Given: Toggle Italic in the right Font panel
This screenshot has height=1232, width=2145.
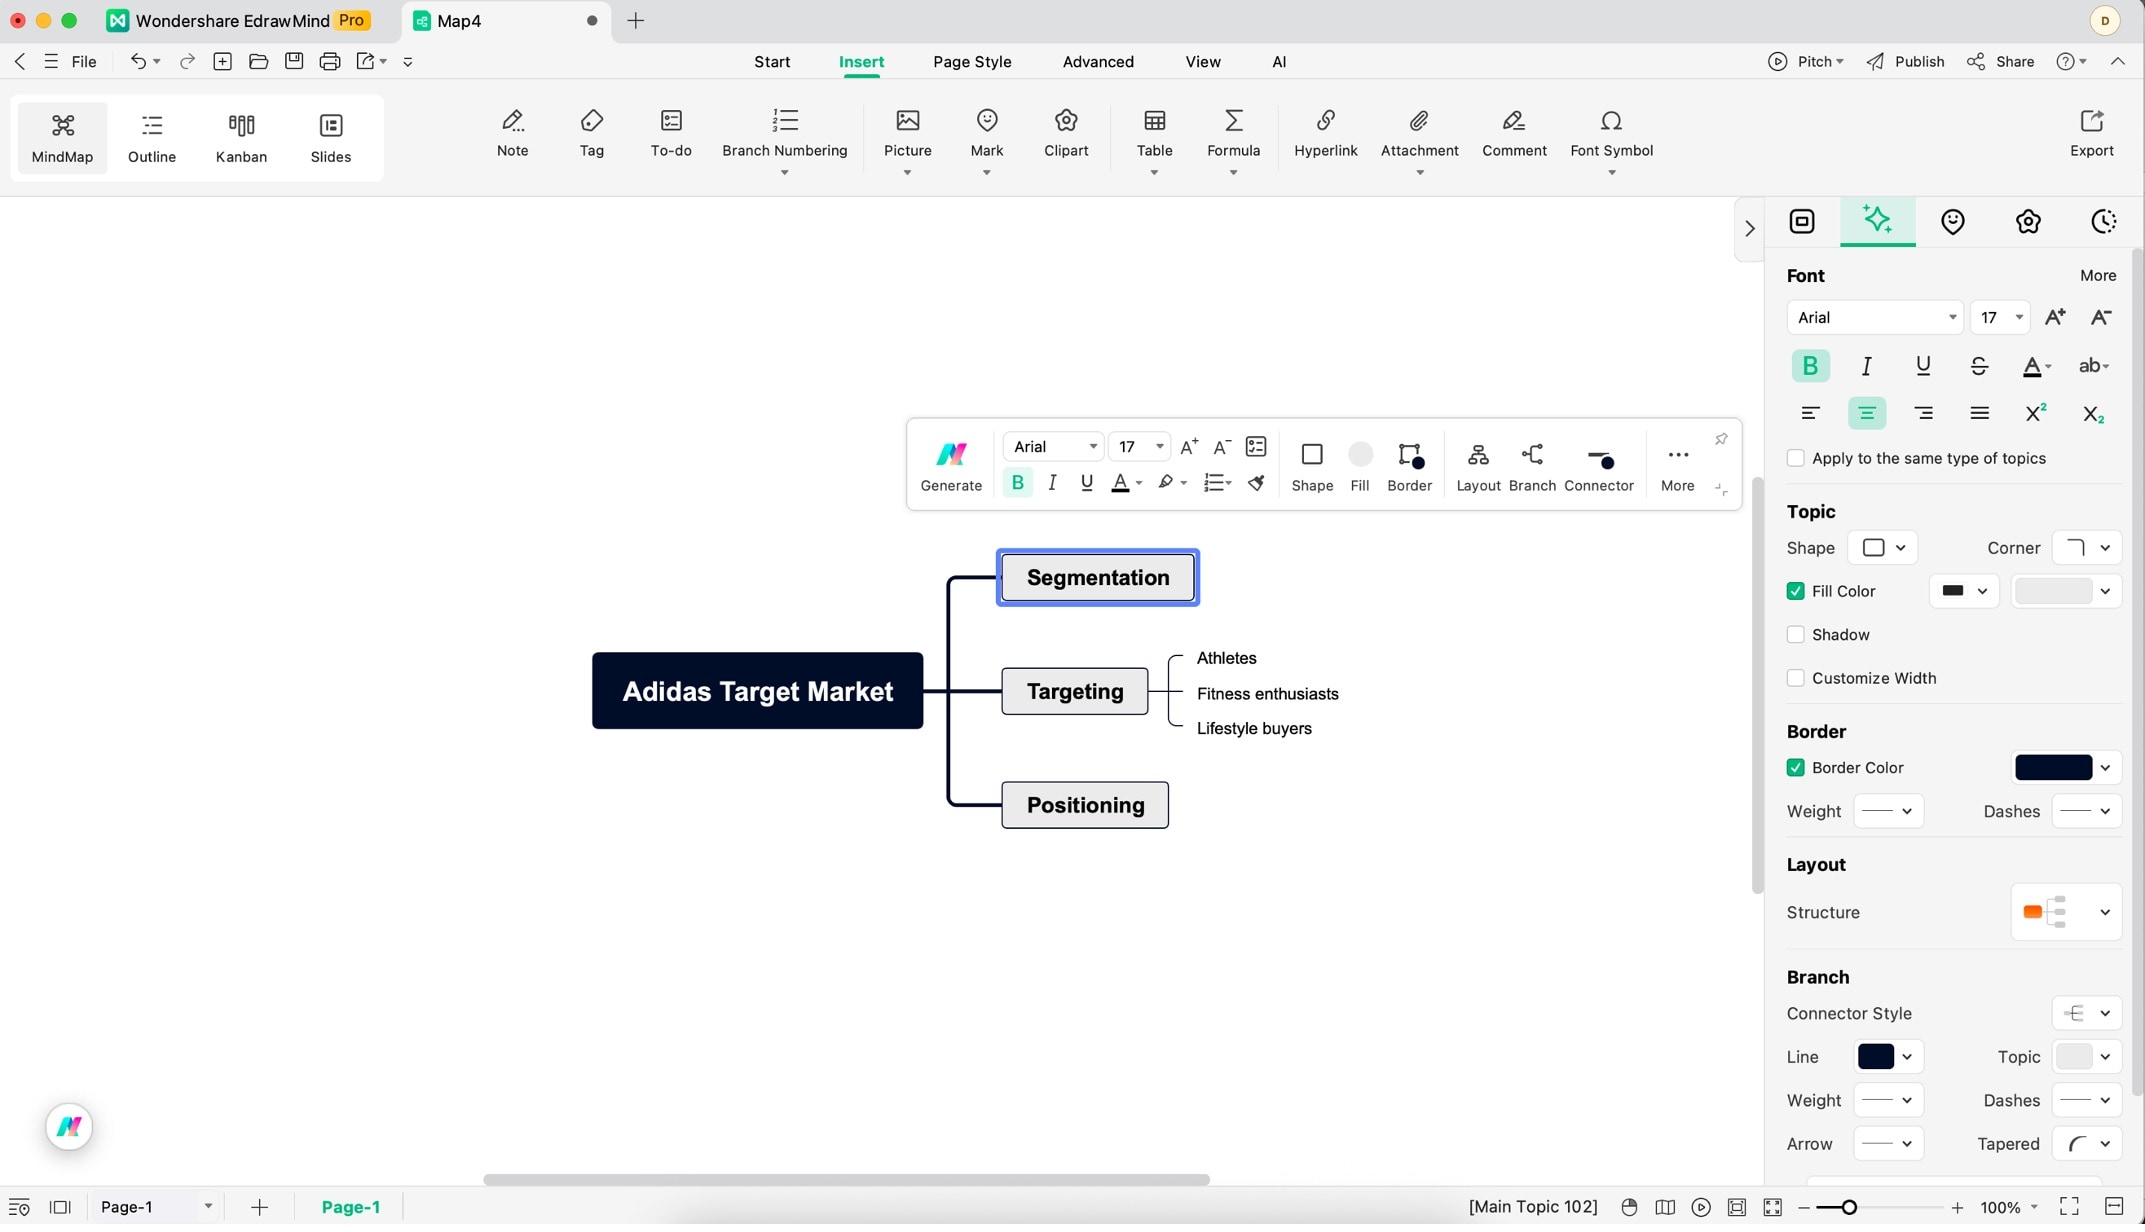Looking at the screenshot, I should [1866, 365].
